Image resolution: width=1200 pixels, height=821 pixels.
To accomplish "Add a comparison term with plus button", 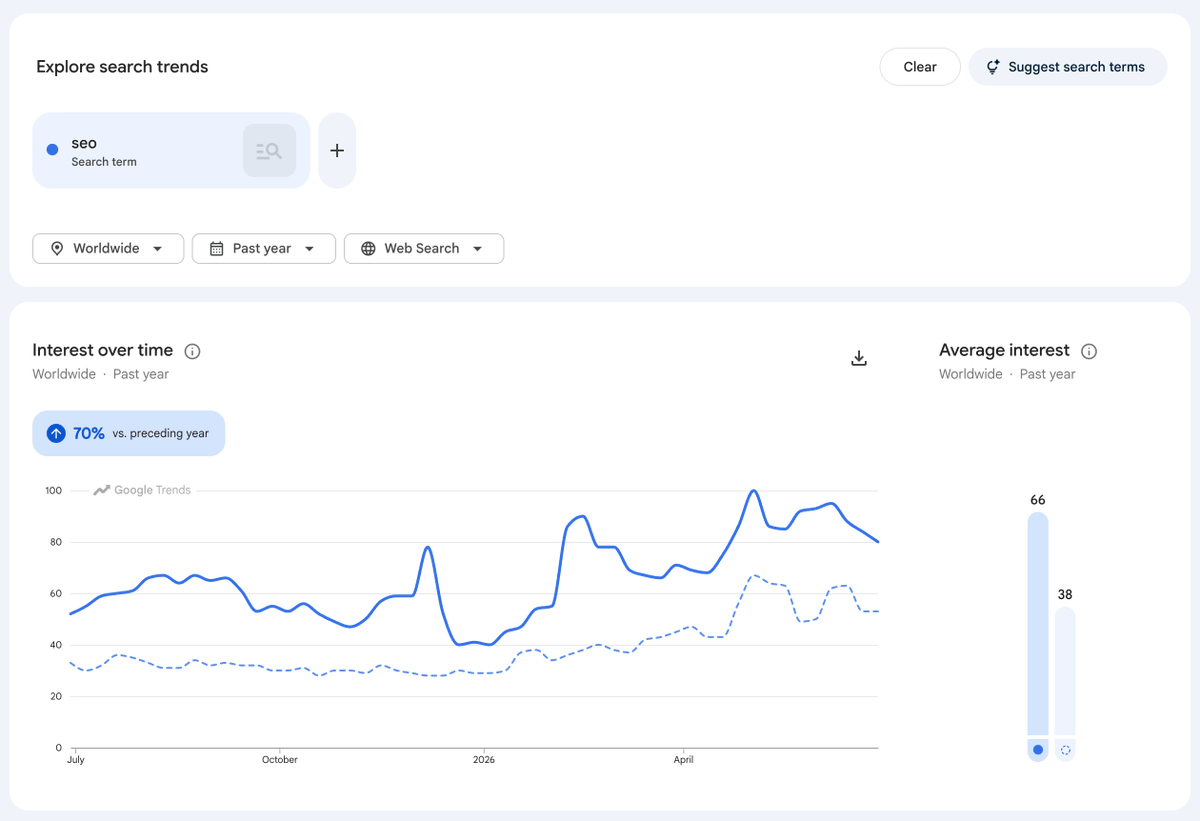I will (x=337, y=150).
